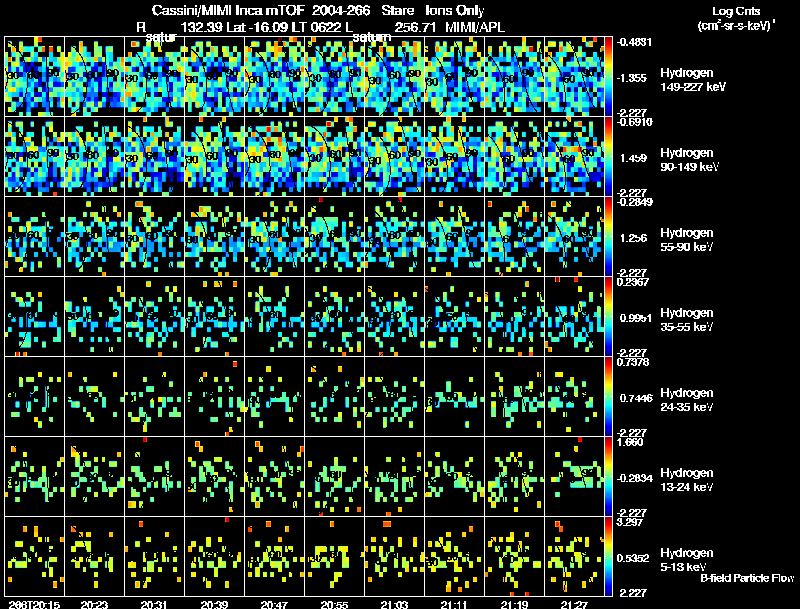The width and height of the screenshot is (800, 609).
Task: Click the color scale bar for 149-227 keV row
Action: [x=608, y=77]
